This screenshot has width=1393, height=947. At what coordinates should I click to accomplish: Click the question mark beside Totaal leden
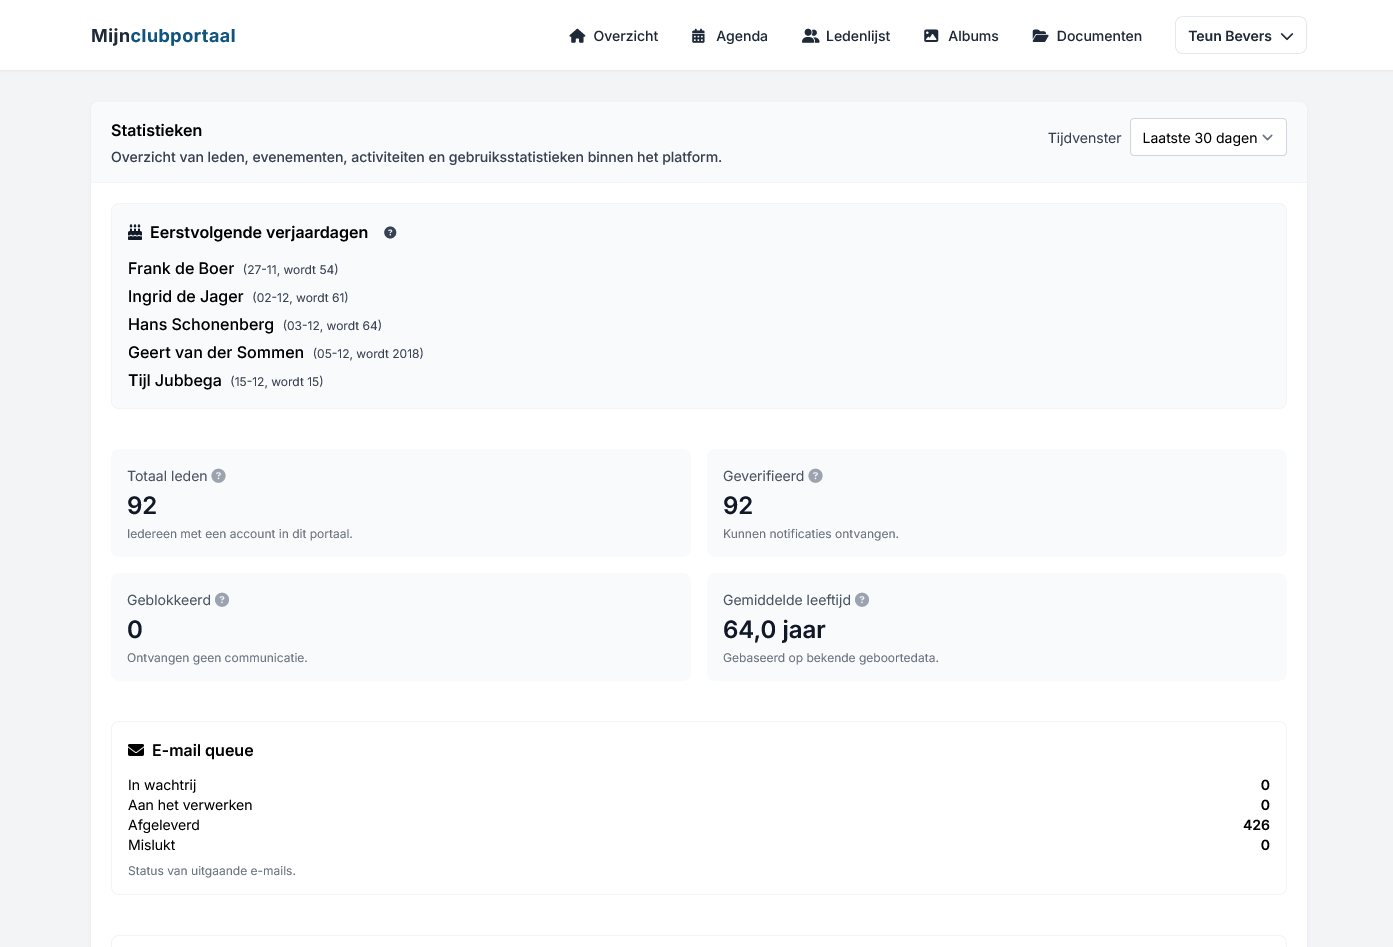coord(219,475)
